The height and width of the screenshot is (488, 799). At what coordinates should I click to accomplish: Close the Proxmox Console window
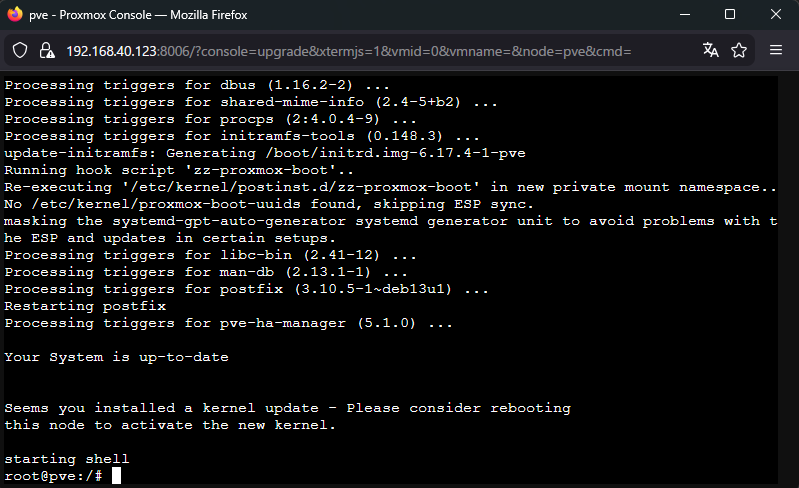775,15
